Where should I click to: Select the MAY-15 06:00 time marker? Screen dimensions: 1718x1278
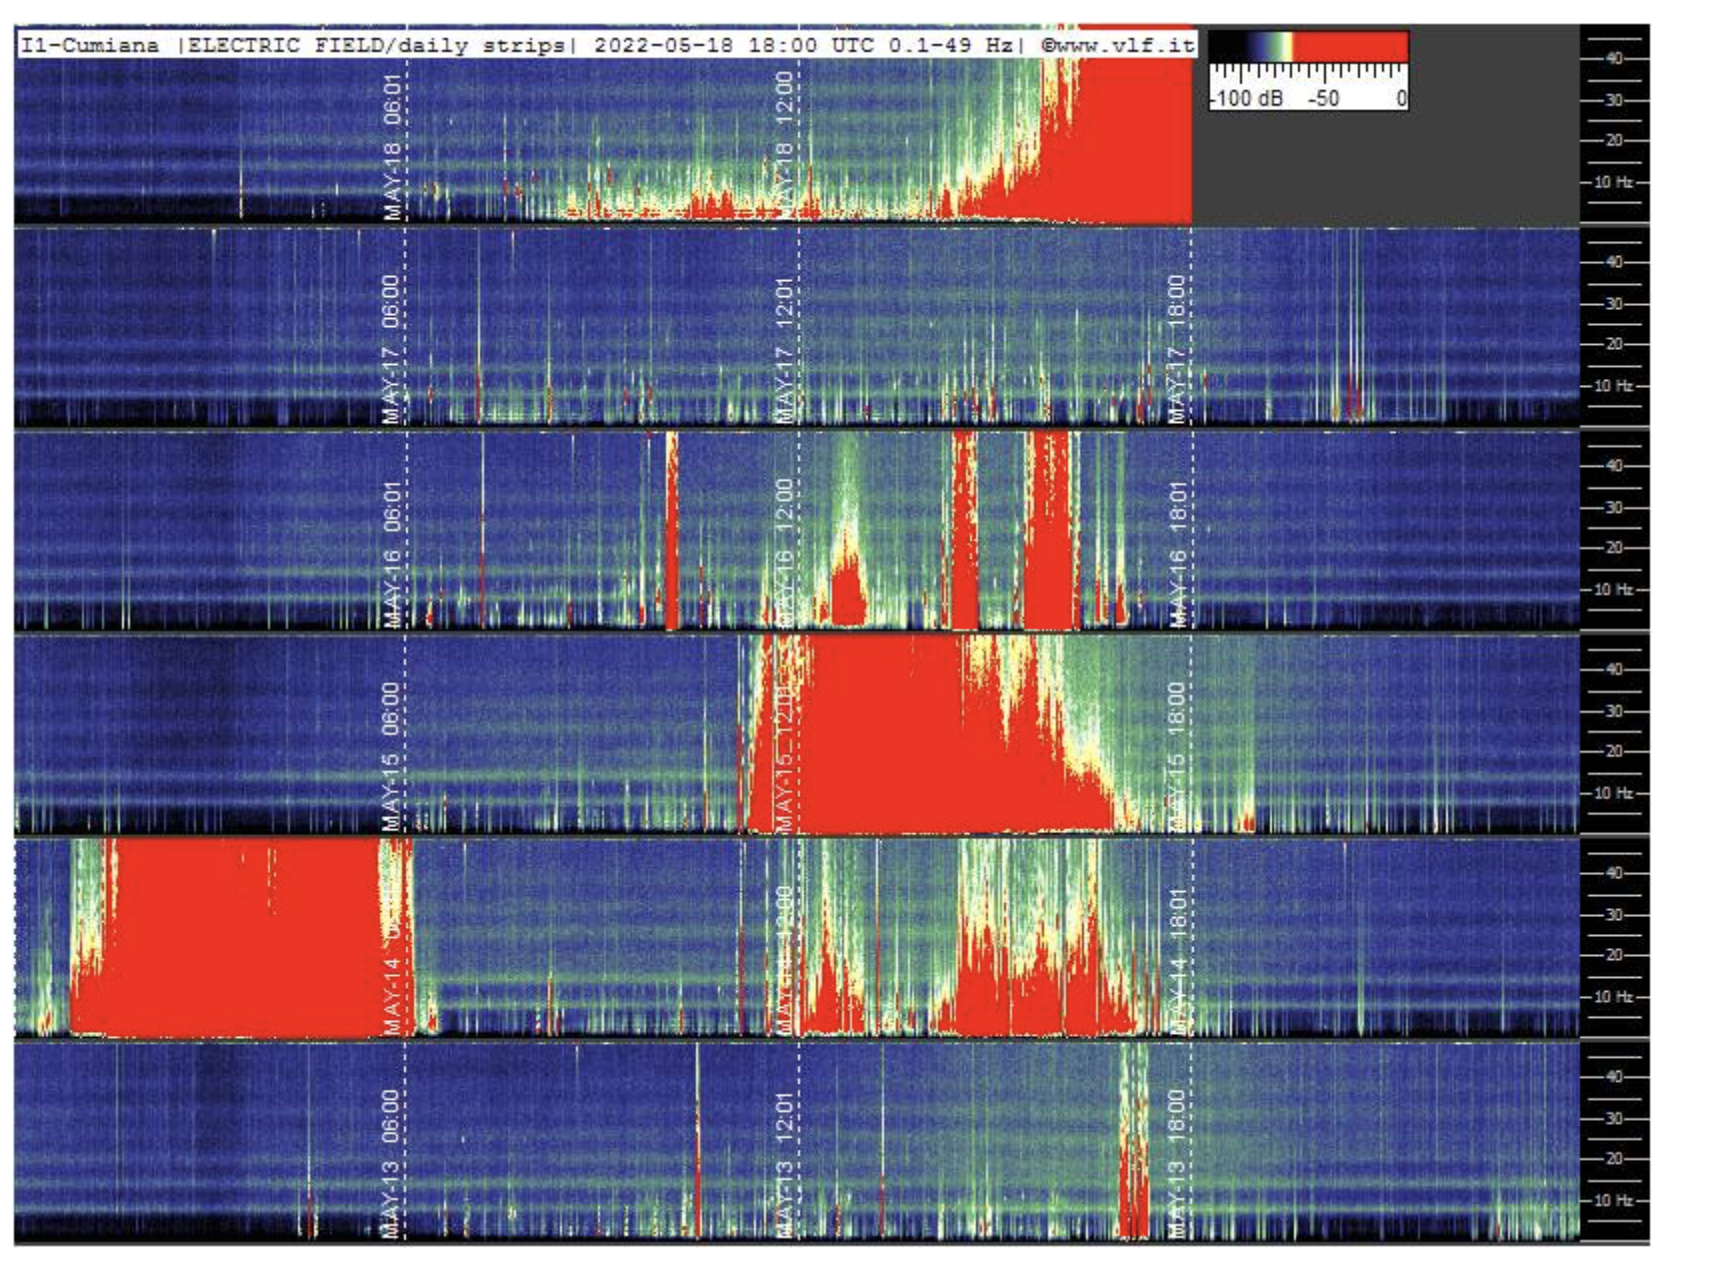pos(392,757)
